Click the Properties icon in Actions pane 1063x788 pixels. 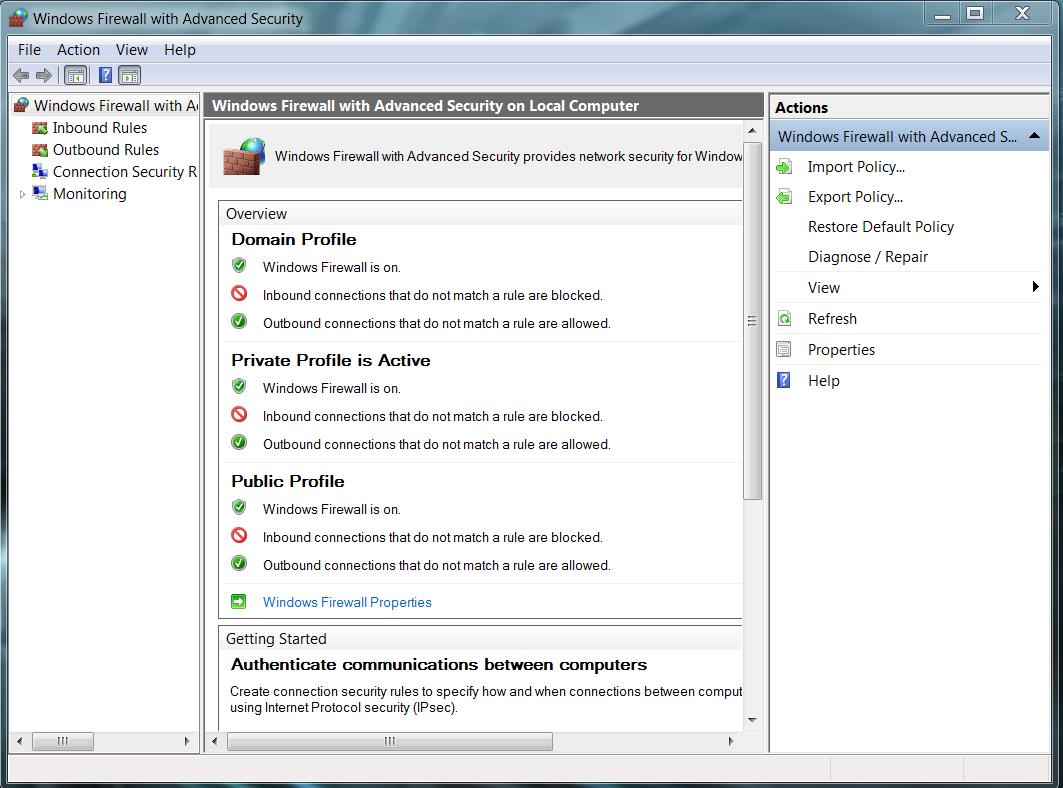784,350
